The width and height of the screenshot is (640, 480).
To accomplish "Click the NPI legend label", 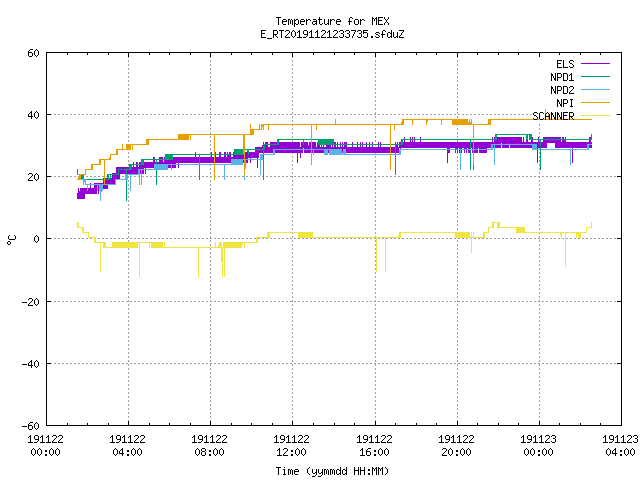I will pyautogui.click(x=565, y=103).
